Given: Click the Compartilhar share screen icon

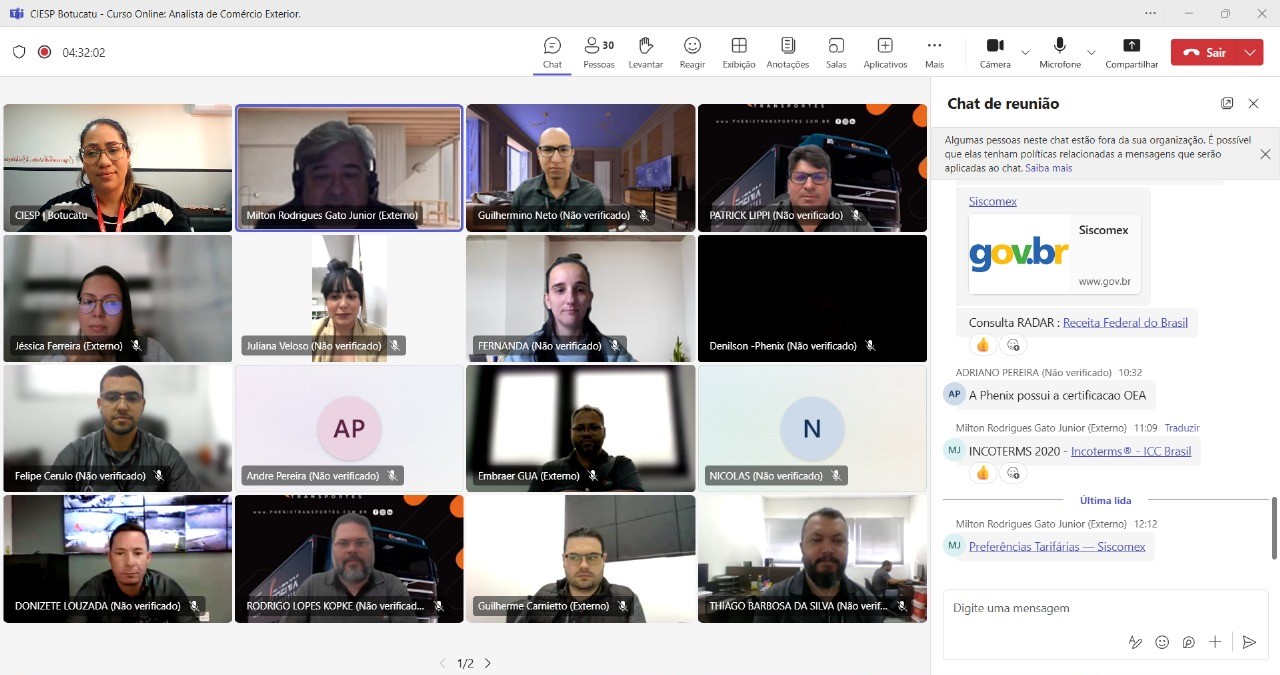Looking at the screenshot, I should [1131, 52].
